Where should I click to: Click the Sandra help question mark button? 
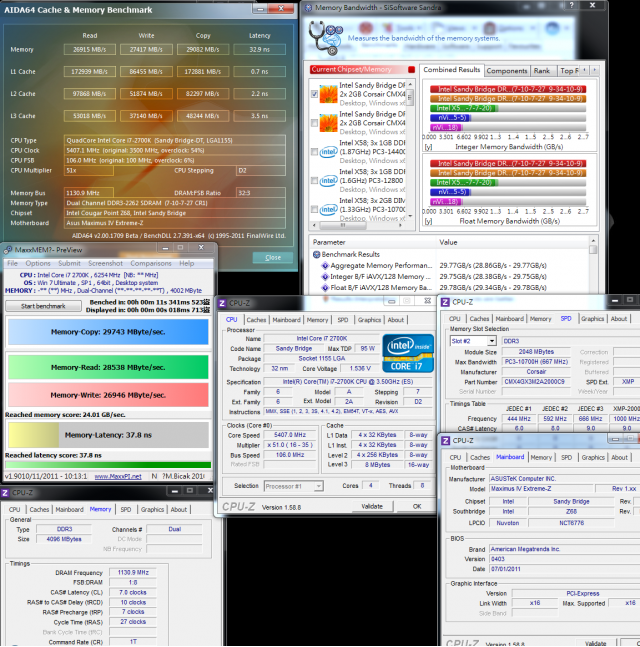(571, 5)
